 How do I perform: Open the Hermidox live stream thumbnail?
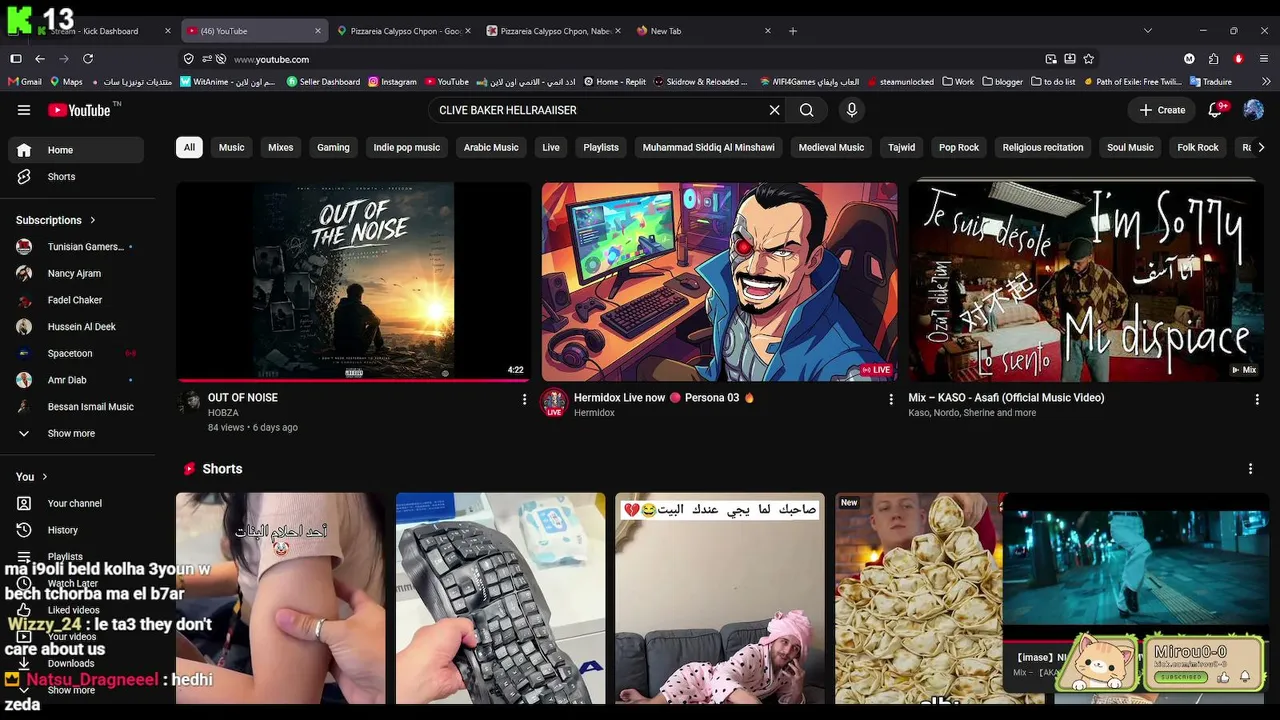click(719, 281)
